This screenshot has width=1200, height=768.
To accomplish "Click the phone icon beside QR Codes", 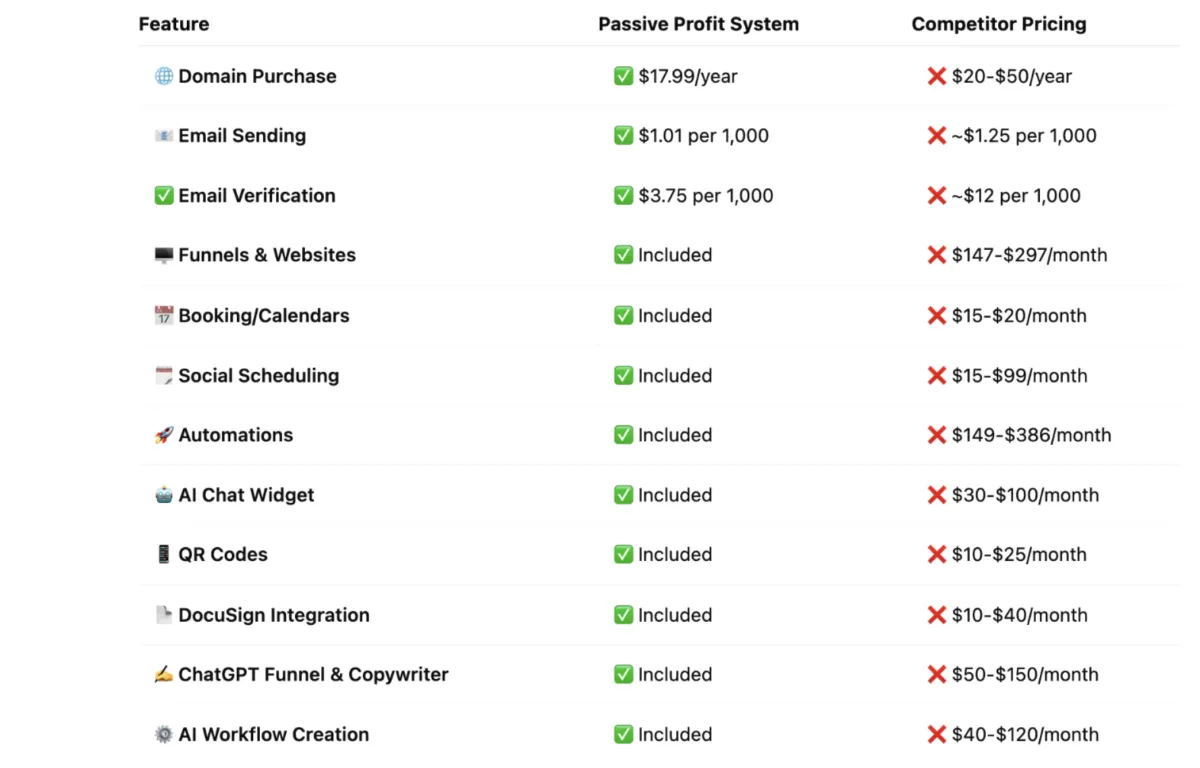I will [x=164, y=555].
